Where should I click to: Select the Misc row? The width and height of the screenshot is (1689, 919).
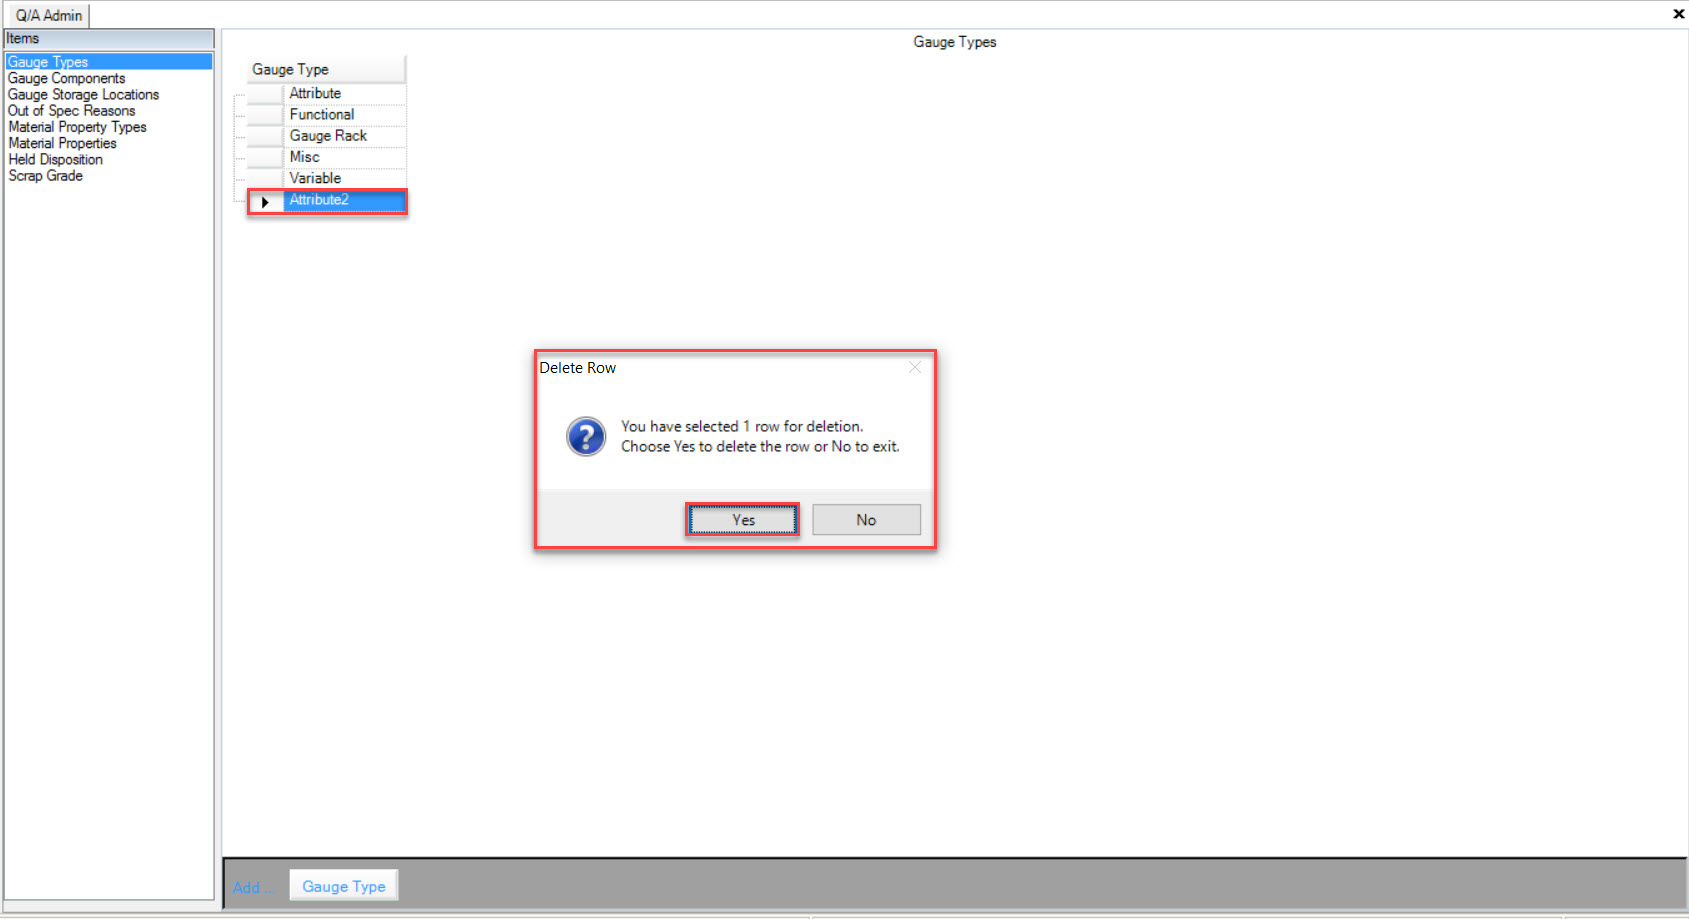[345, 157]
